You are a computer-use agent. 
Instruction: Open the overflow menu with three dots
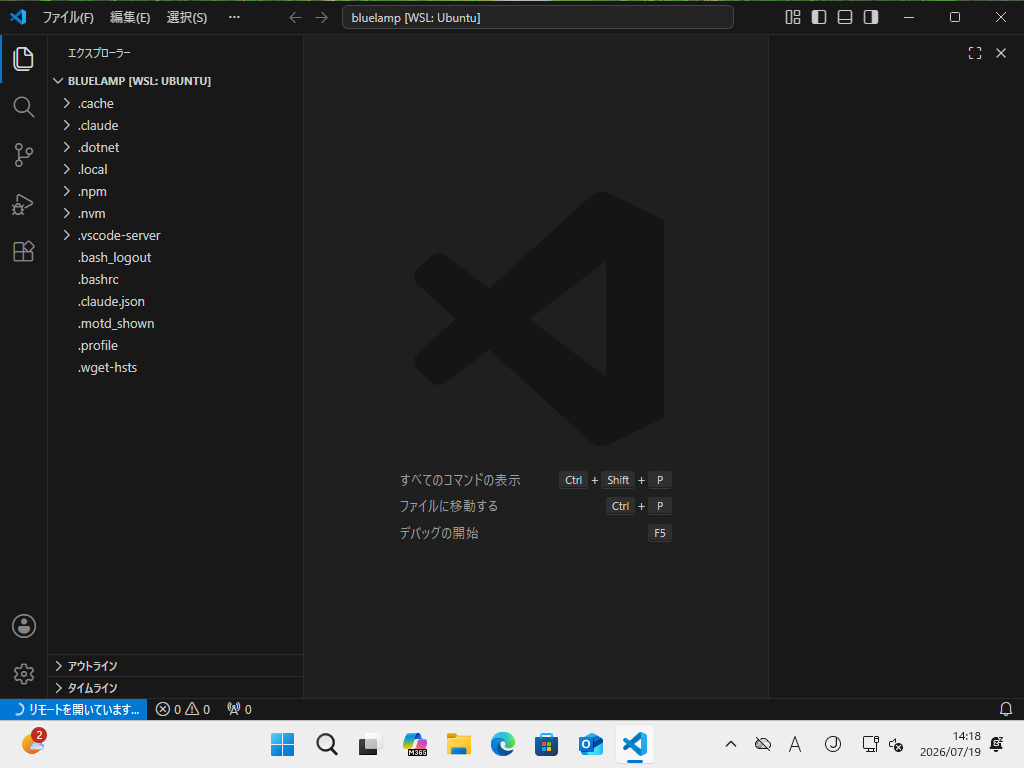point(234,18)
